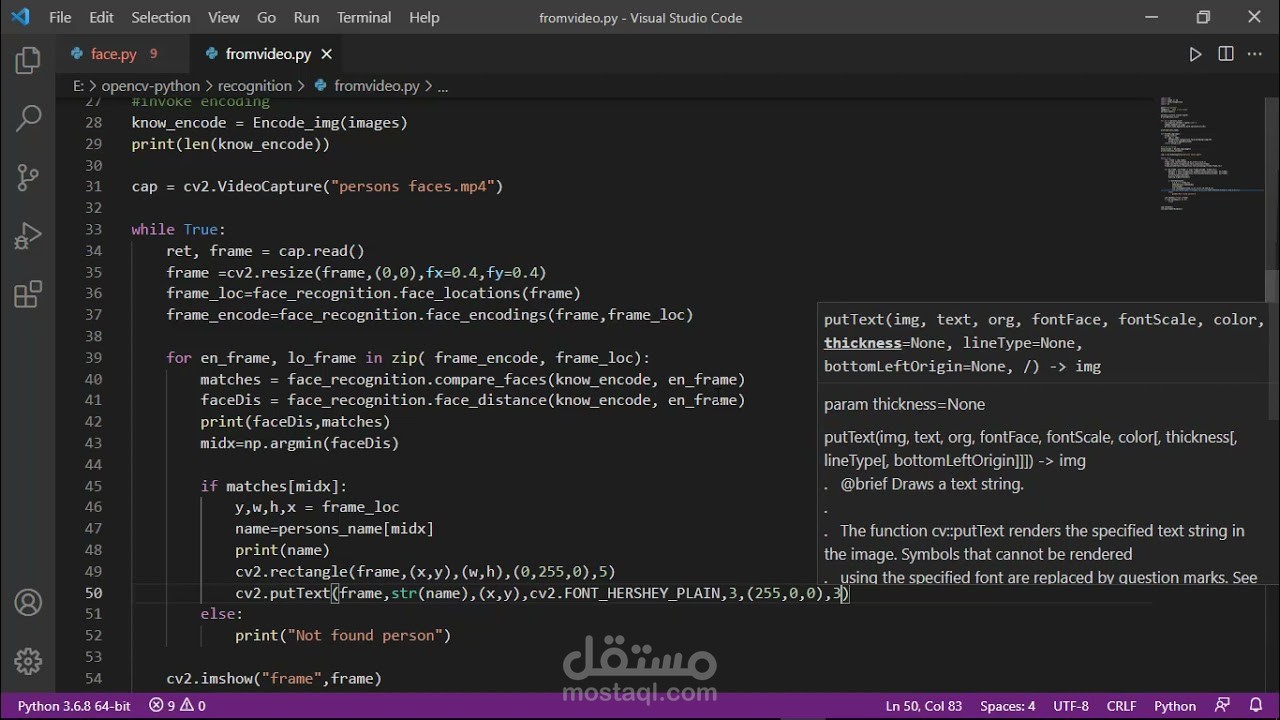This screenshot has height=720, width=1280.
Task: Click 'name=persons_name[midx]' code line
Action: [x=334, y=528]
